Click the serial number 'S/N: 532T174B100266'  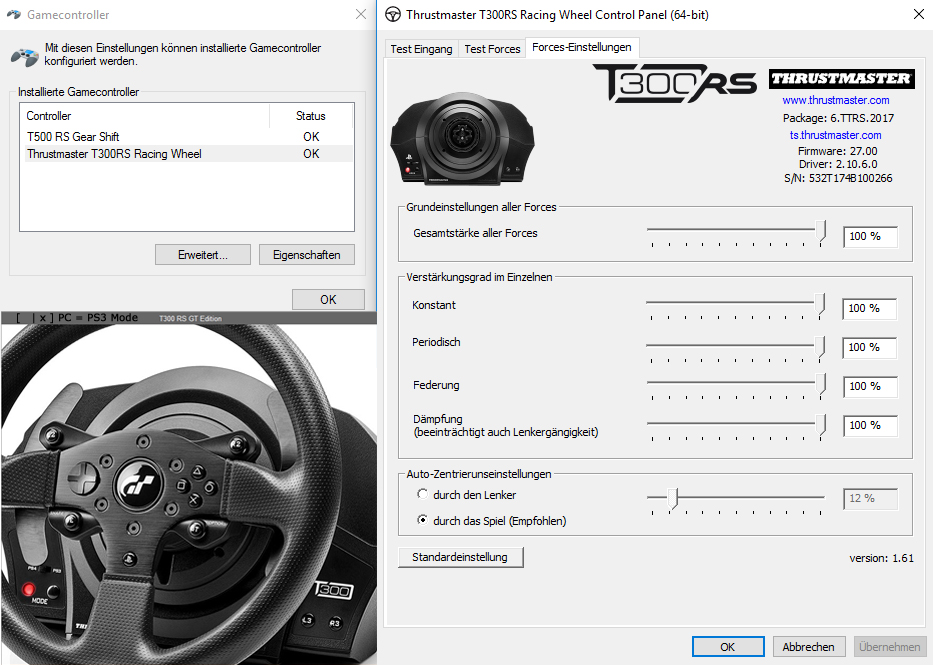pyautogui.click(x=838, y=178)
